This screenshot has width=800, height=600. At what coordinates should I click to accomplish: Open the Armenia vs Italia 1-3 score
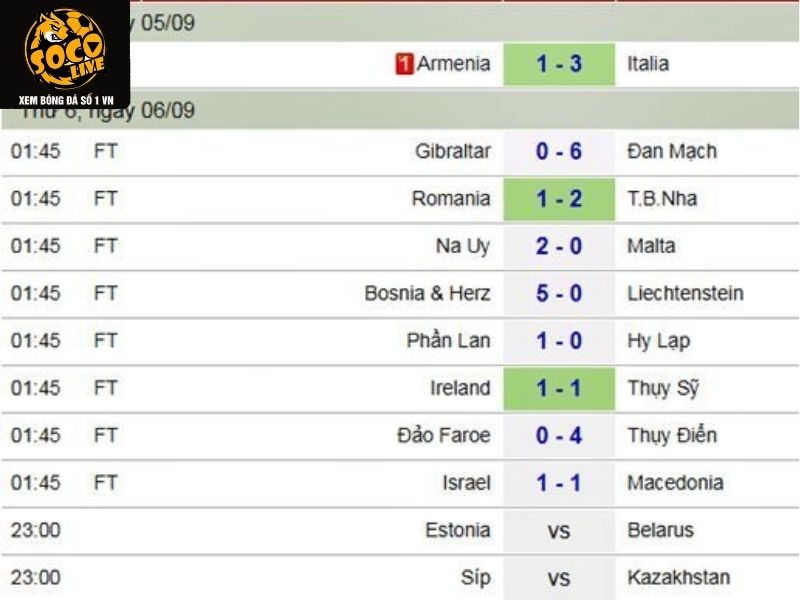click(559, 64)
